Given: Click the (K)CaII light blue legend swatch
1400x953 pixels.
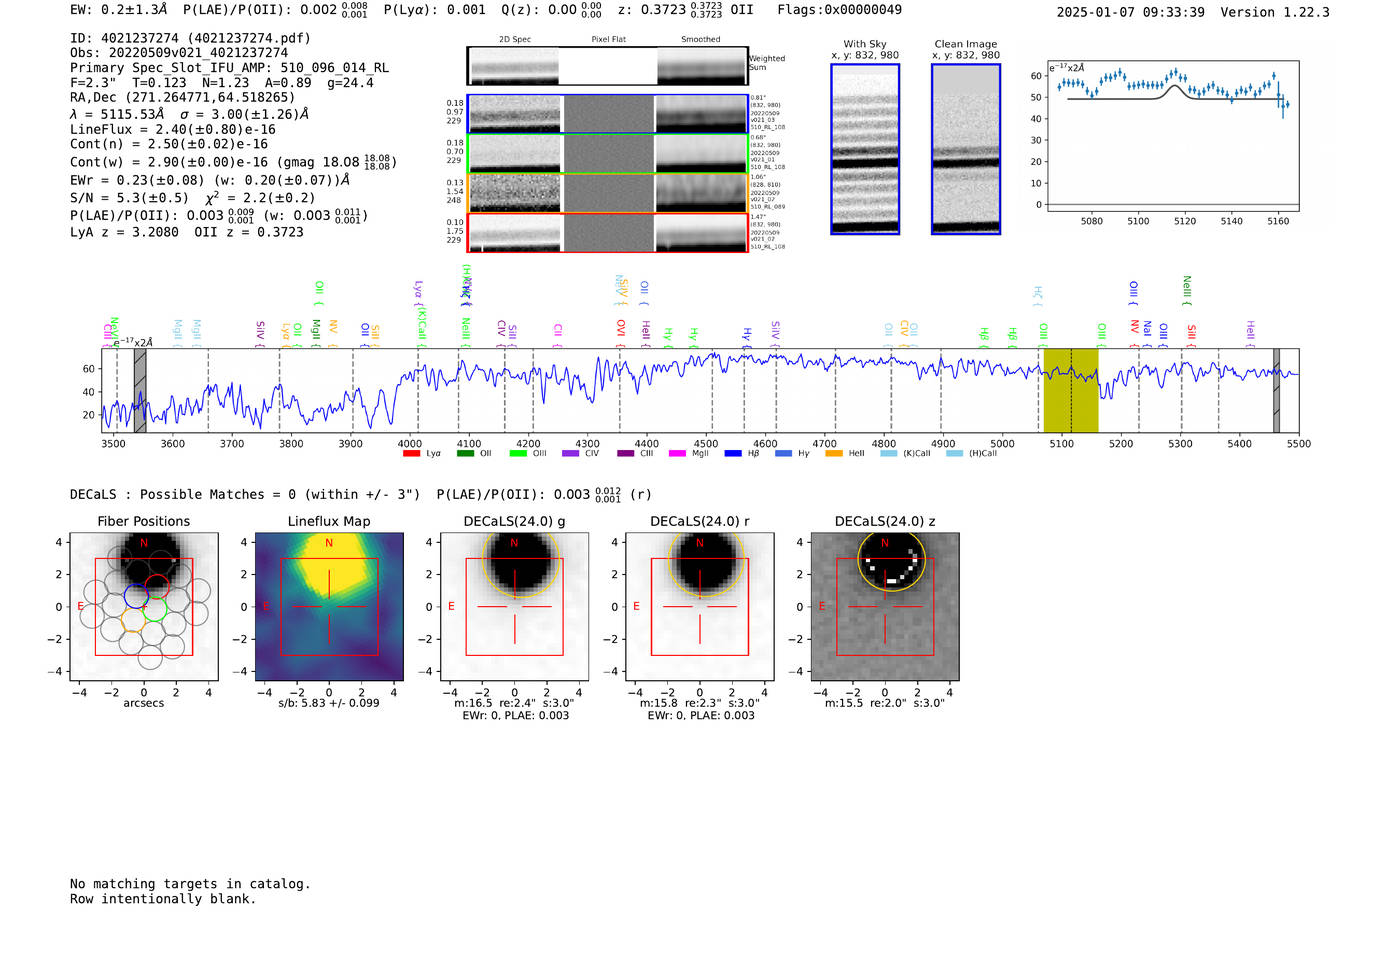Looking at the screenshot, I should click(x=888, y=454).
